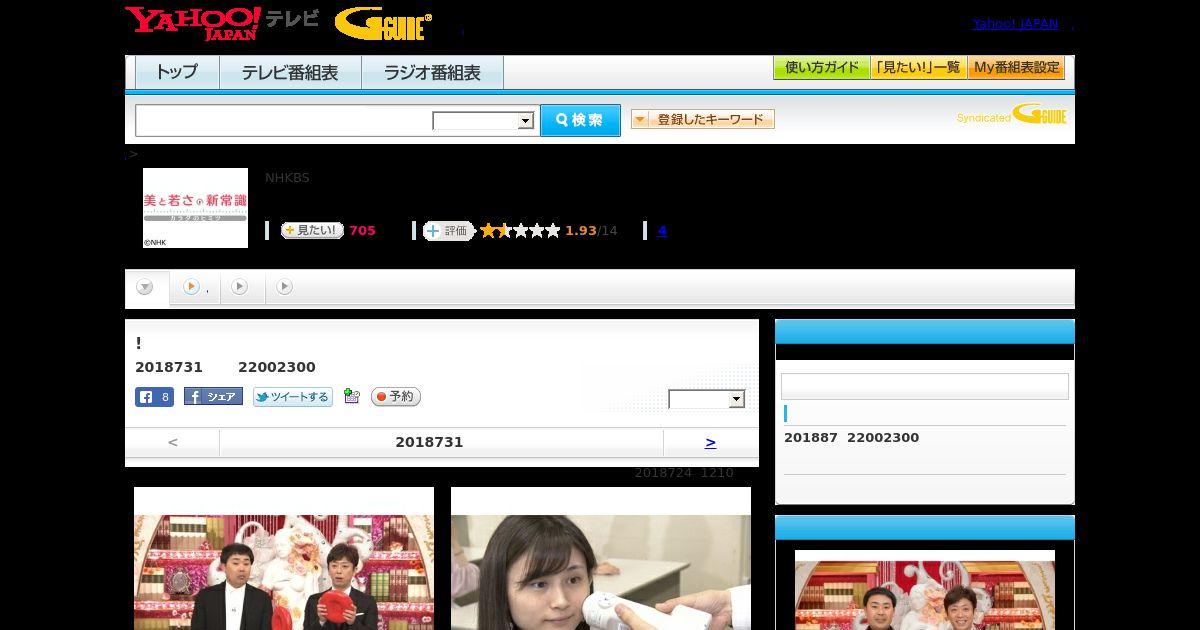Click the blue 検索 search button
The width and height of the screenshot is (1200, 630).
coord(580,120)
